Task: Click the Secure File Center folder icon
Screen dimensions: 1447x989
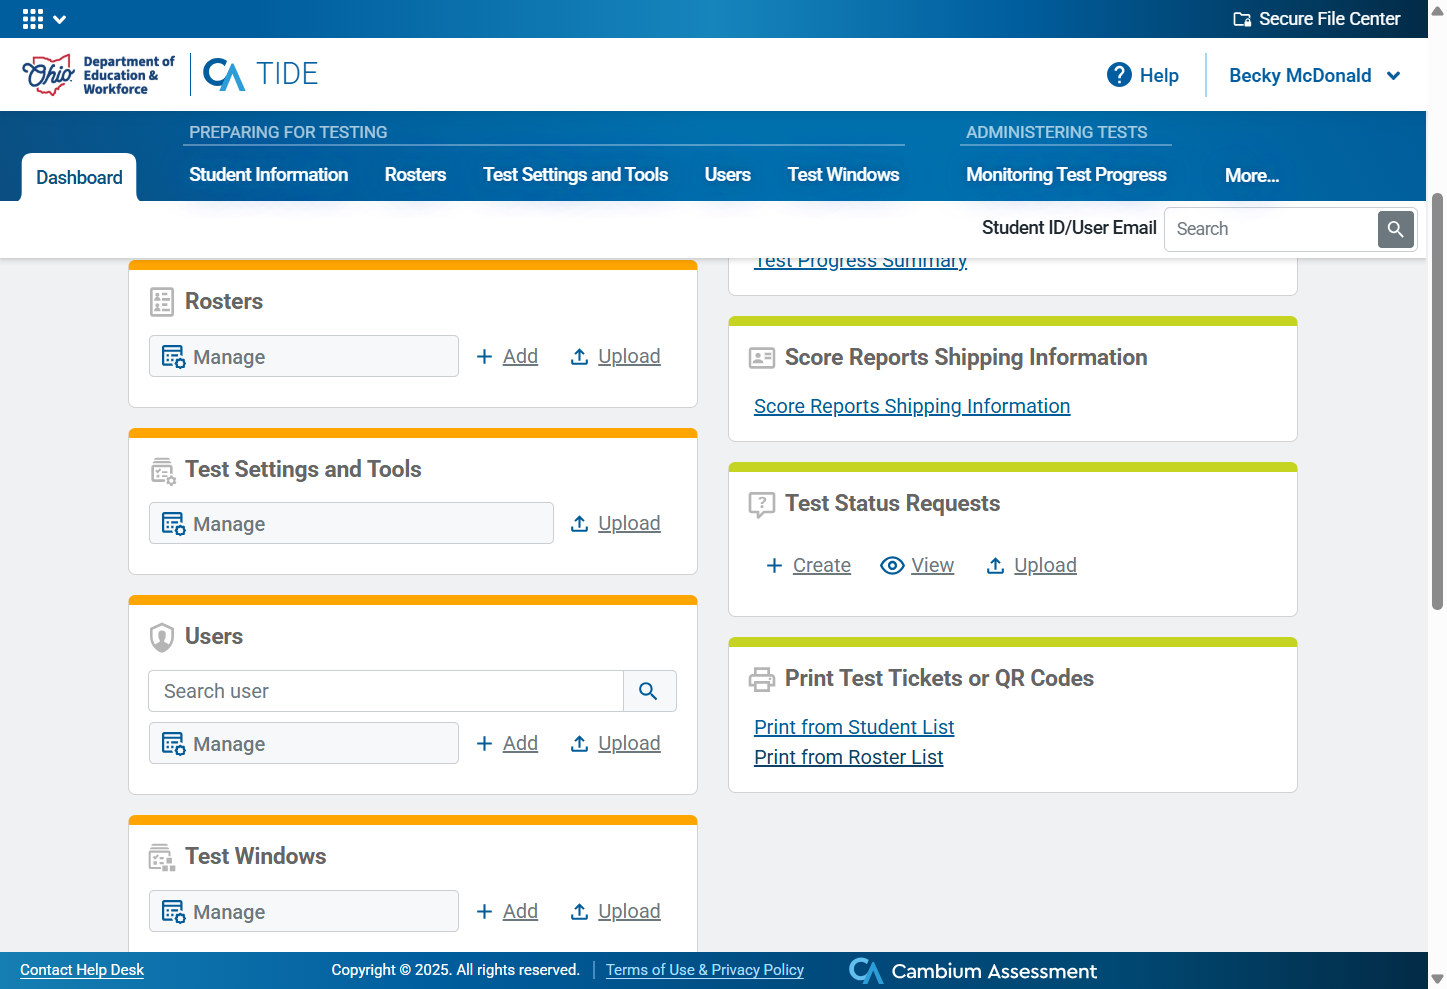Action: coord(1242,19)
